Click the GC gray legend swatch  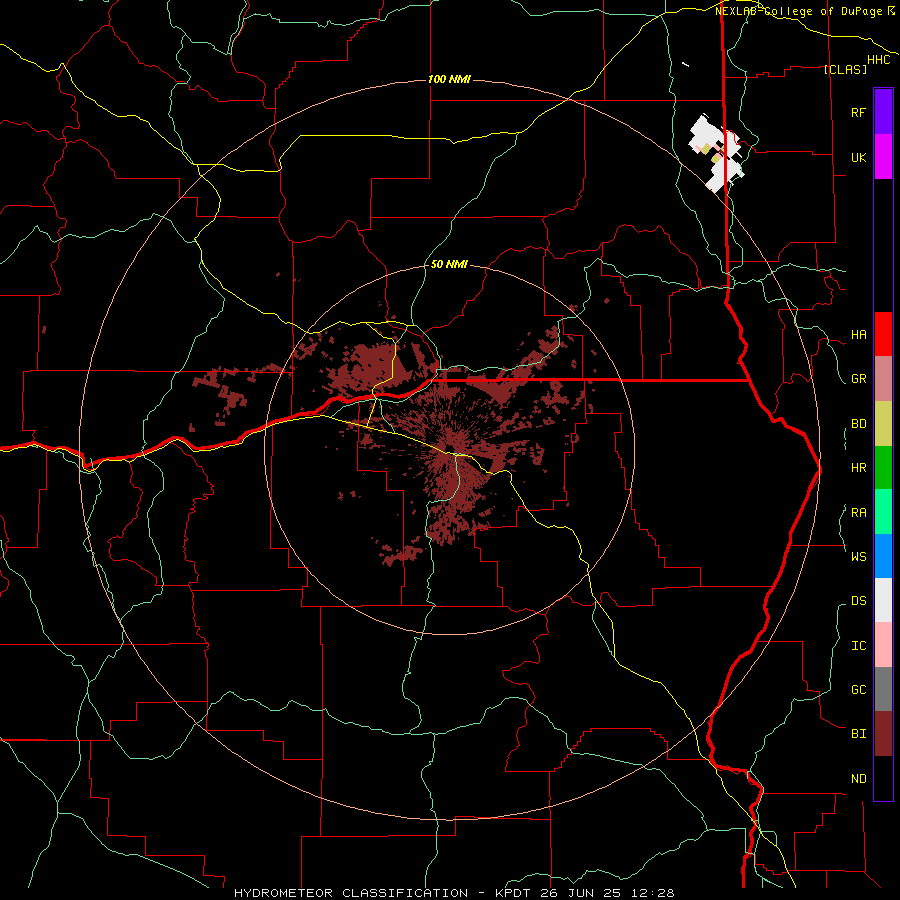click(x=883, y=689)
